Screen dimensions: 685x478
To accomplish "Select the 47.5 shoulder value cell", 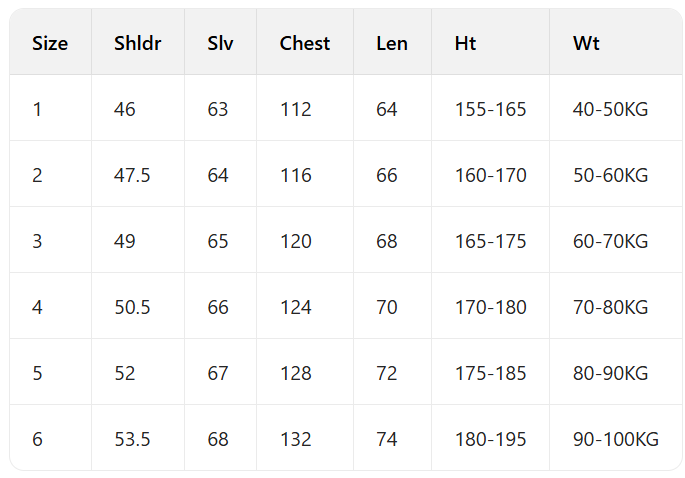I will pos(132,175).
